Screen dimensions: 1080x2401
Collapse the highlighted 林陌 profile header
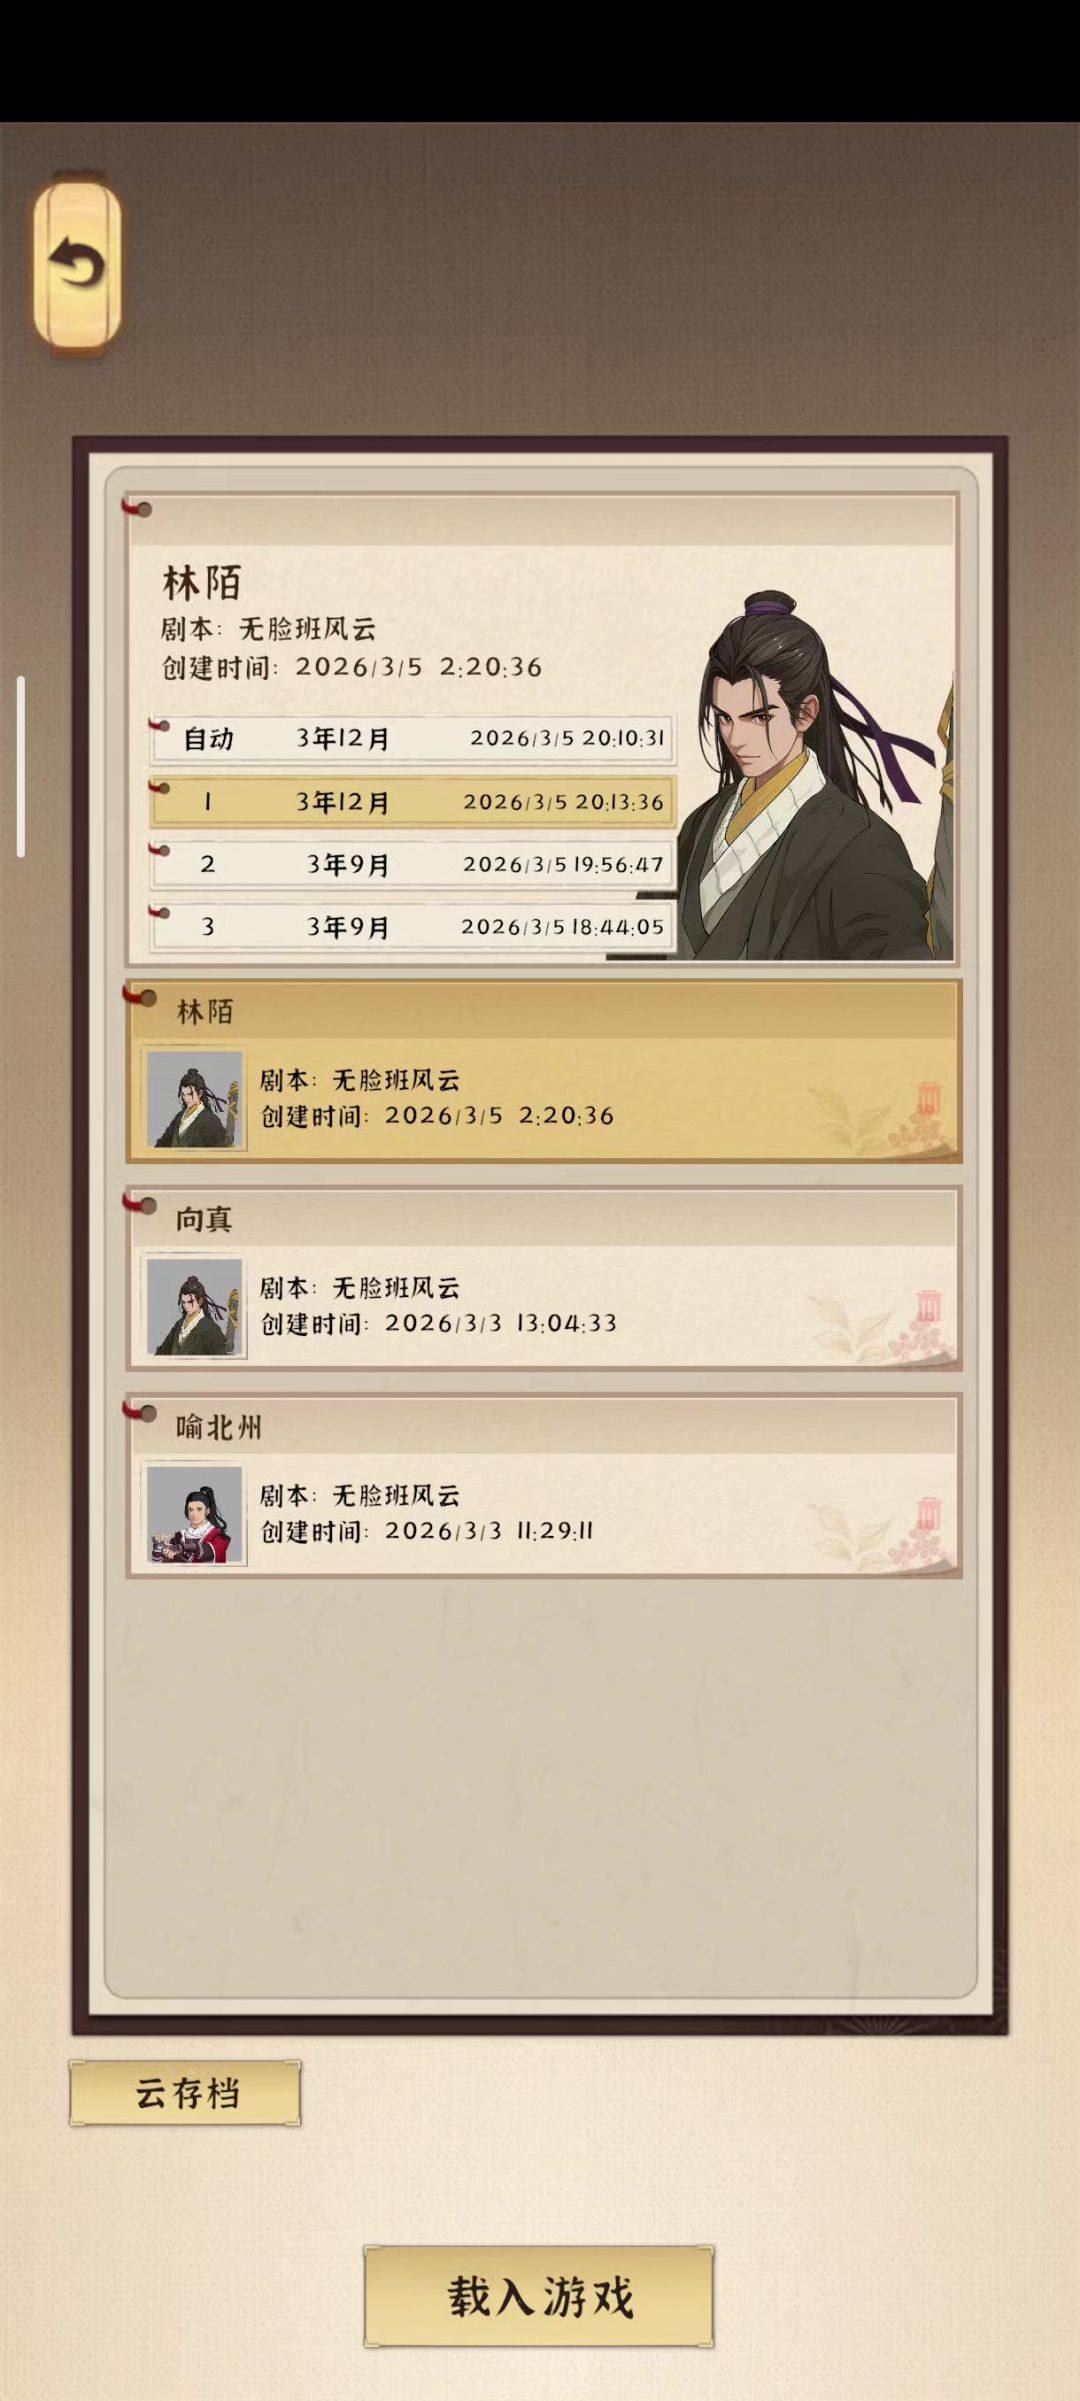point(543,1010)
